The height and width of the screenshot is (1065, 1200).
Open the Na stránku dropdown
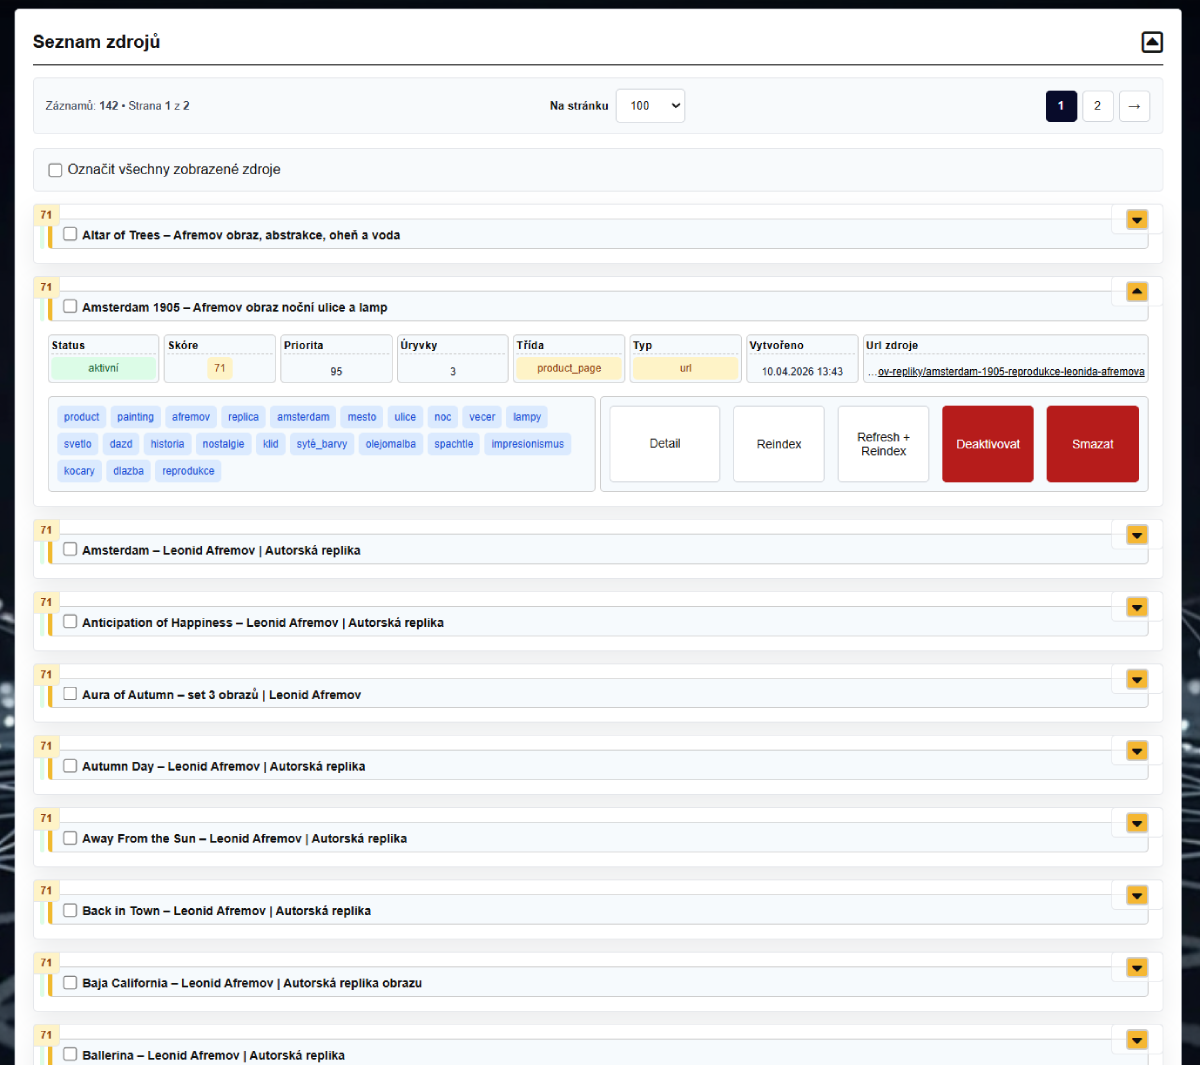(650, 106)
